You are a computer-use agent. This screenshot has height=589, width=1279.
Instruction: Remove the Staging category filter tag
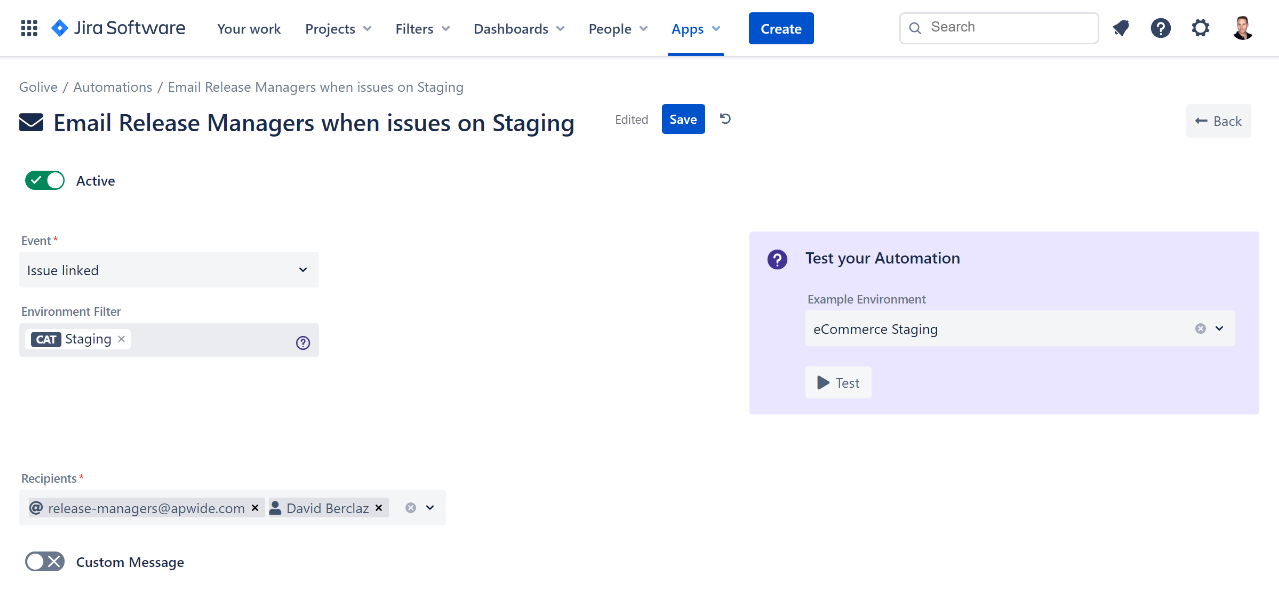tap(122, 339)
